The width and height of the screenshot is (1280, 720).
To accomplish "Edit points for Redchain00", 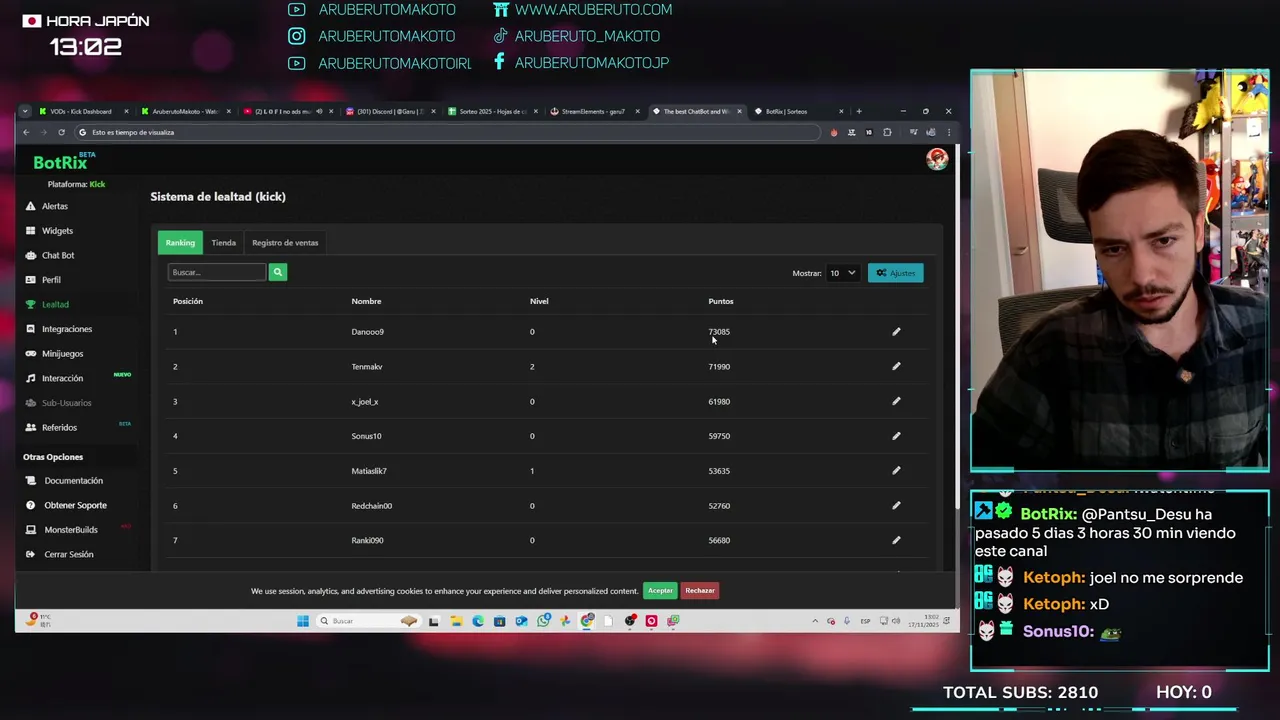I will pyautogui.click(x=896, y=505).
